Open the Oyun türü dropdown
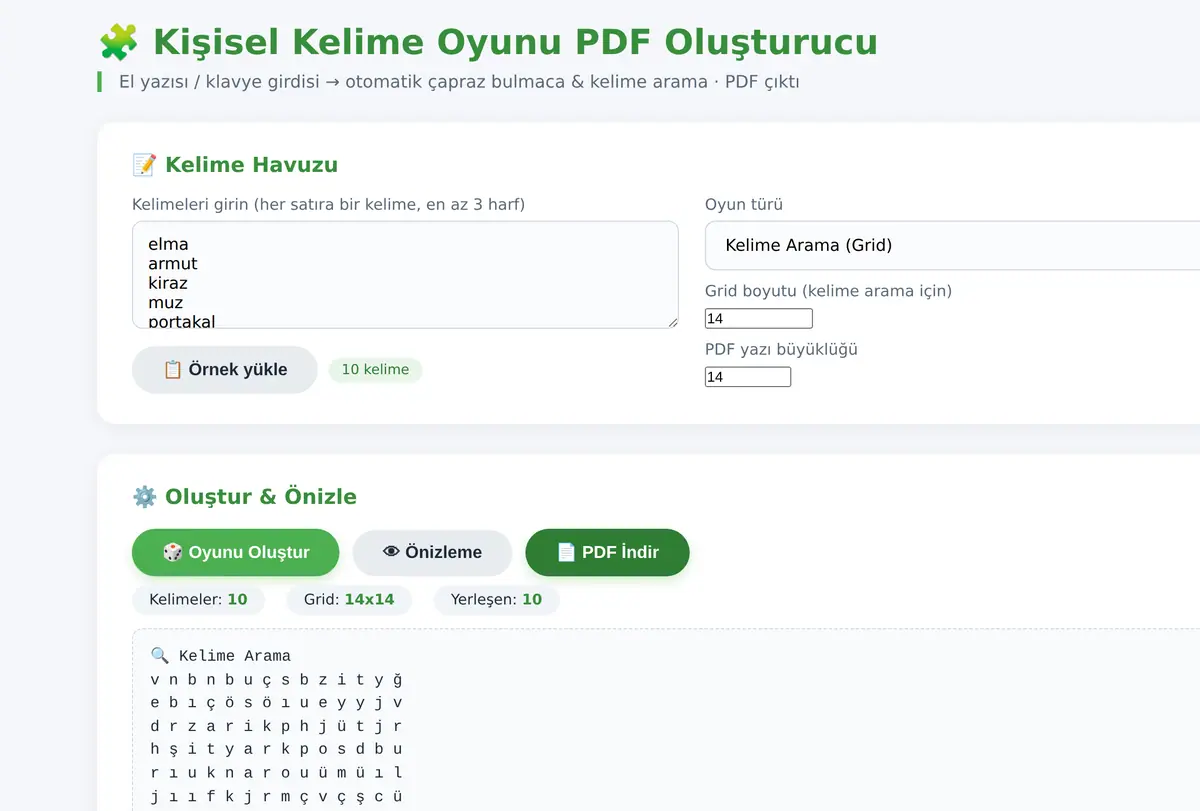 tap(952, 245)
